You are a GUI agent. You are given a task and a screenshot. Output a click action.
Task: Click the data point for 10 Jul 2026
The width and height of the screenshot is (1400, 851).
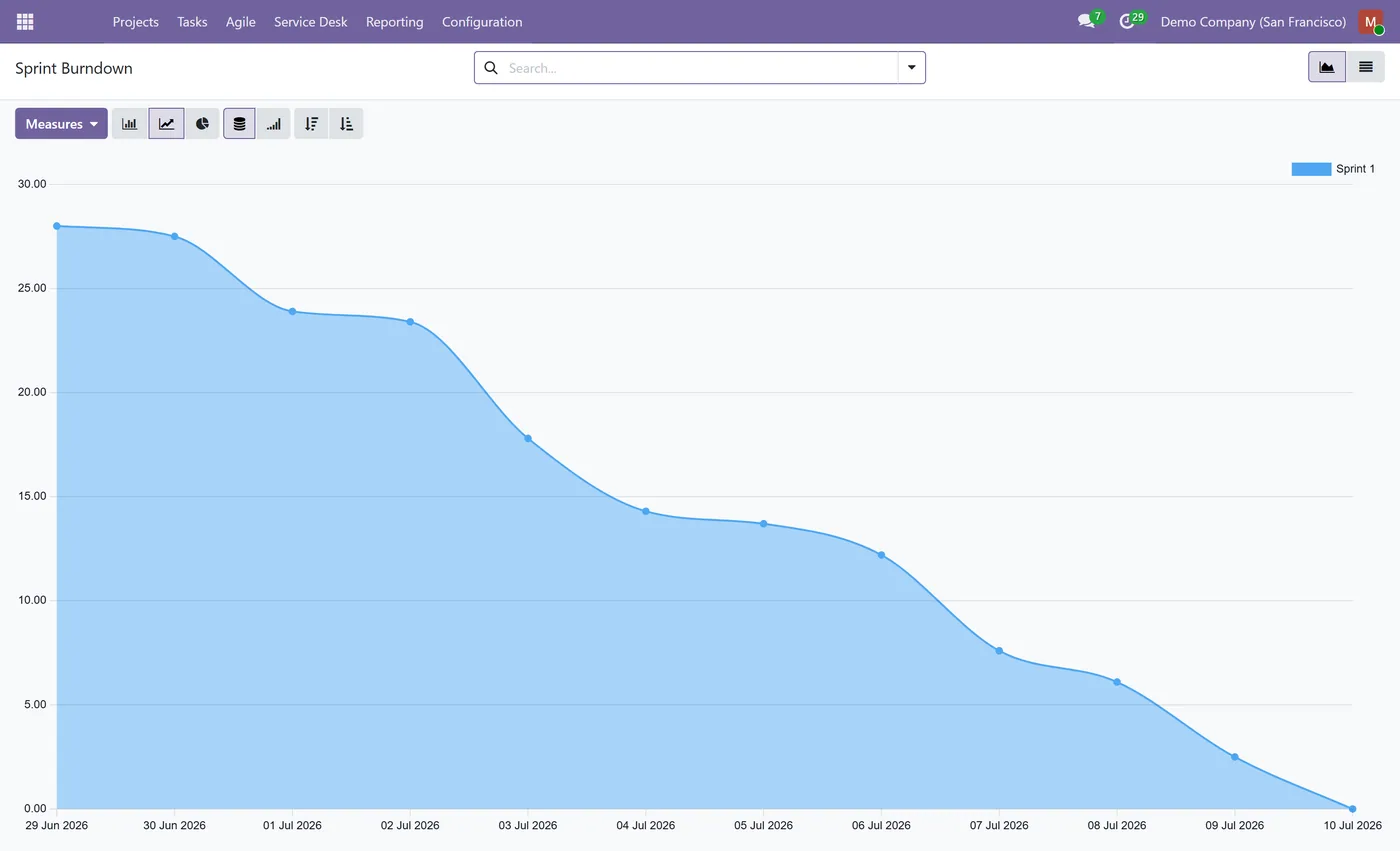point(1352,808)
